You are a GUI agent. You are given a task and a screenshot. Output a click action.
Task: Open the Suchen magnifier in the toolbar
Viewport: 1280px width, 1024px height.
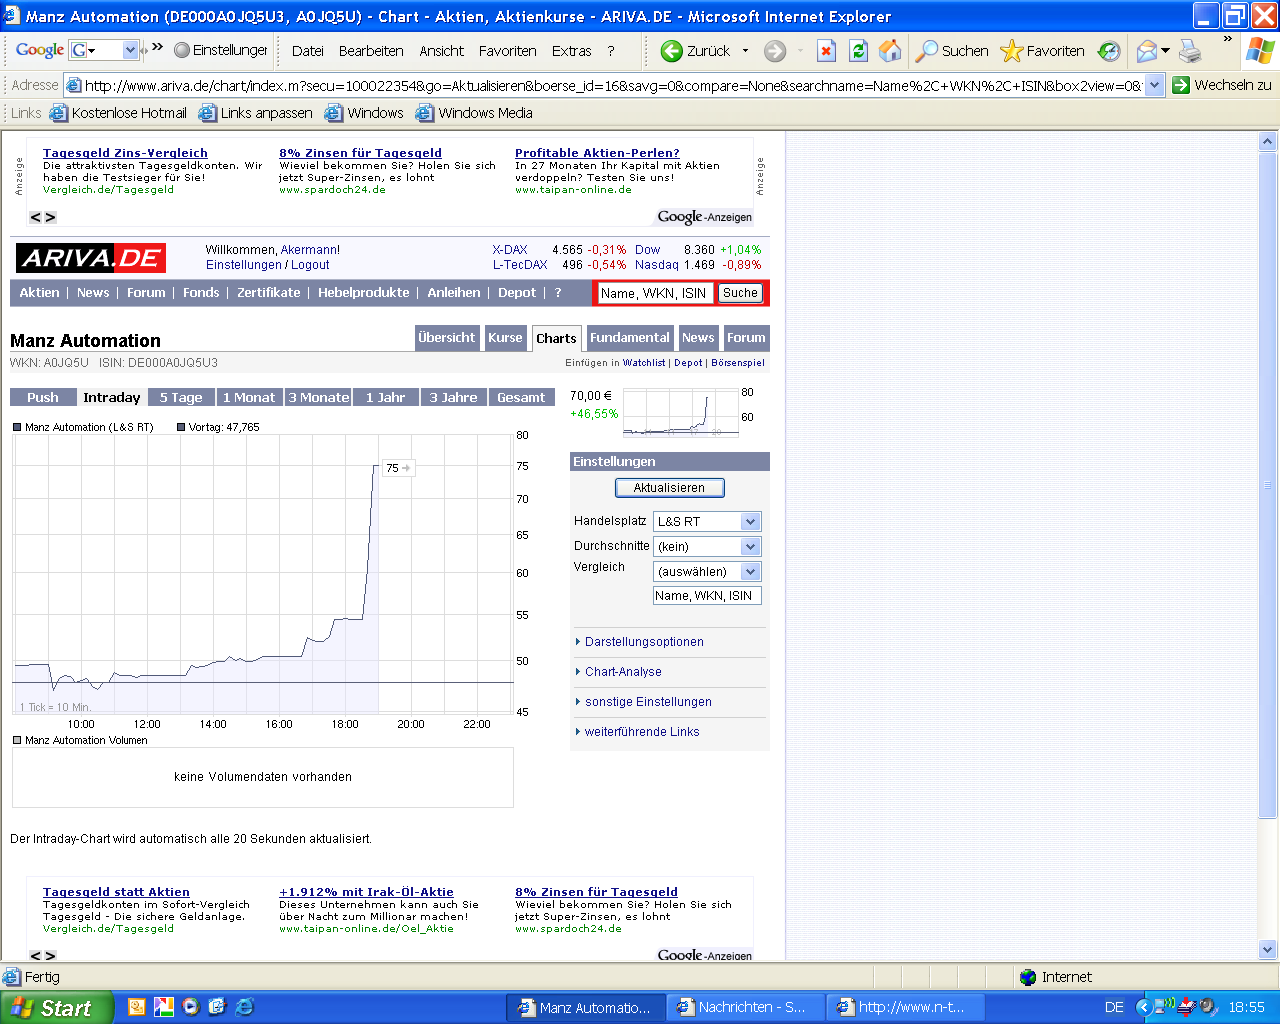[952, 51]
